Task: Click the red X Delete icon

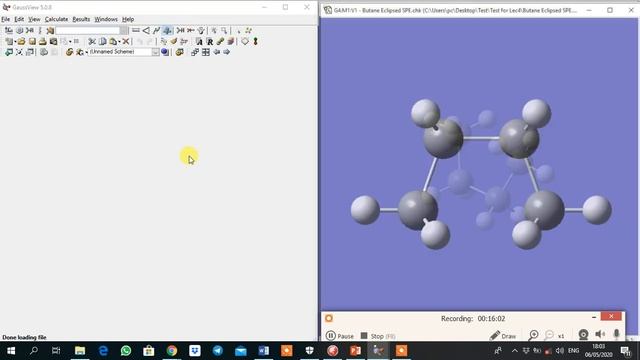Action: 126,41
